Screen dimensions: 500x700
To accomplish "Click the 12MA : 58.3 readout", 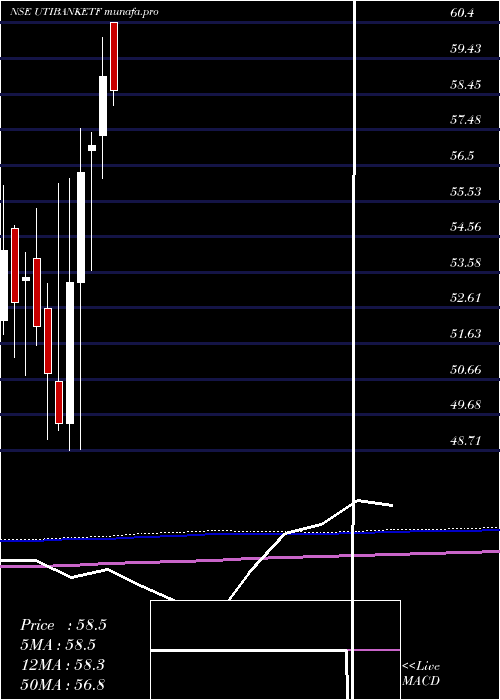I will (62, 664).
